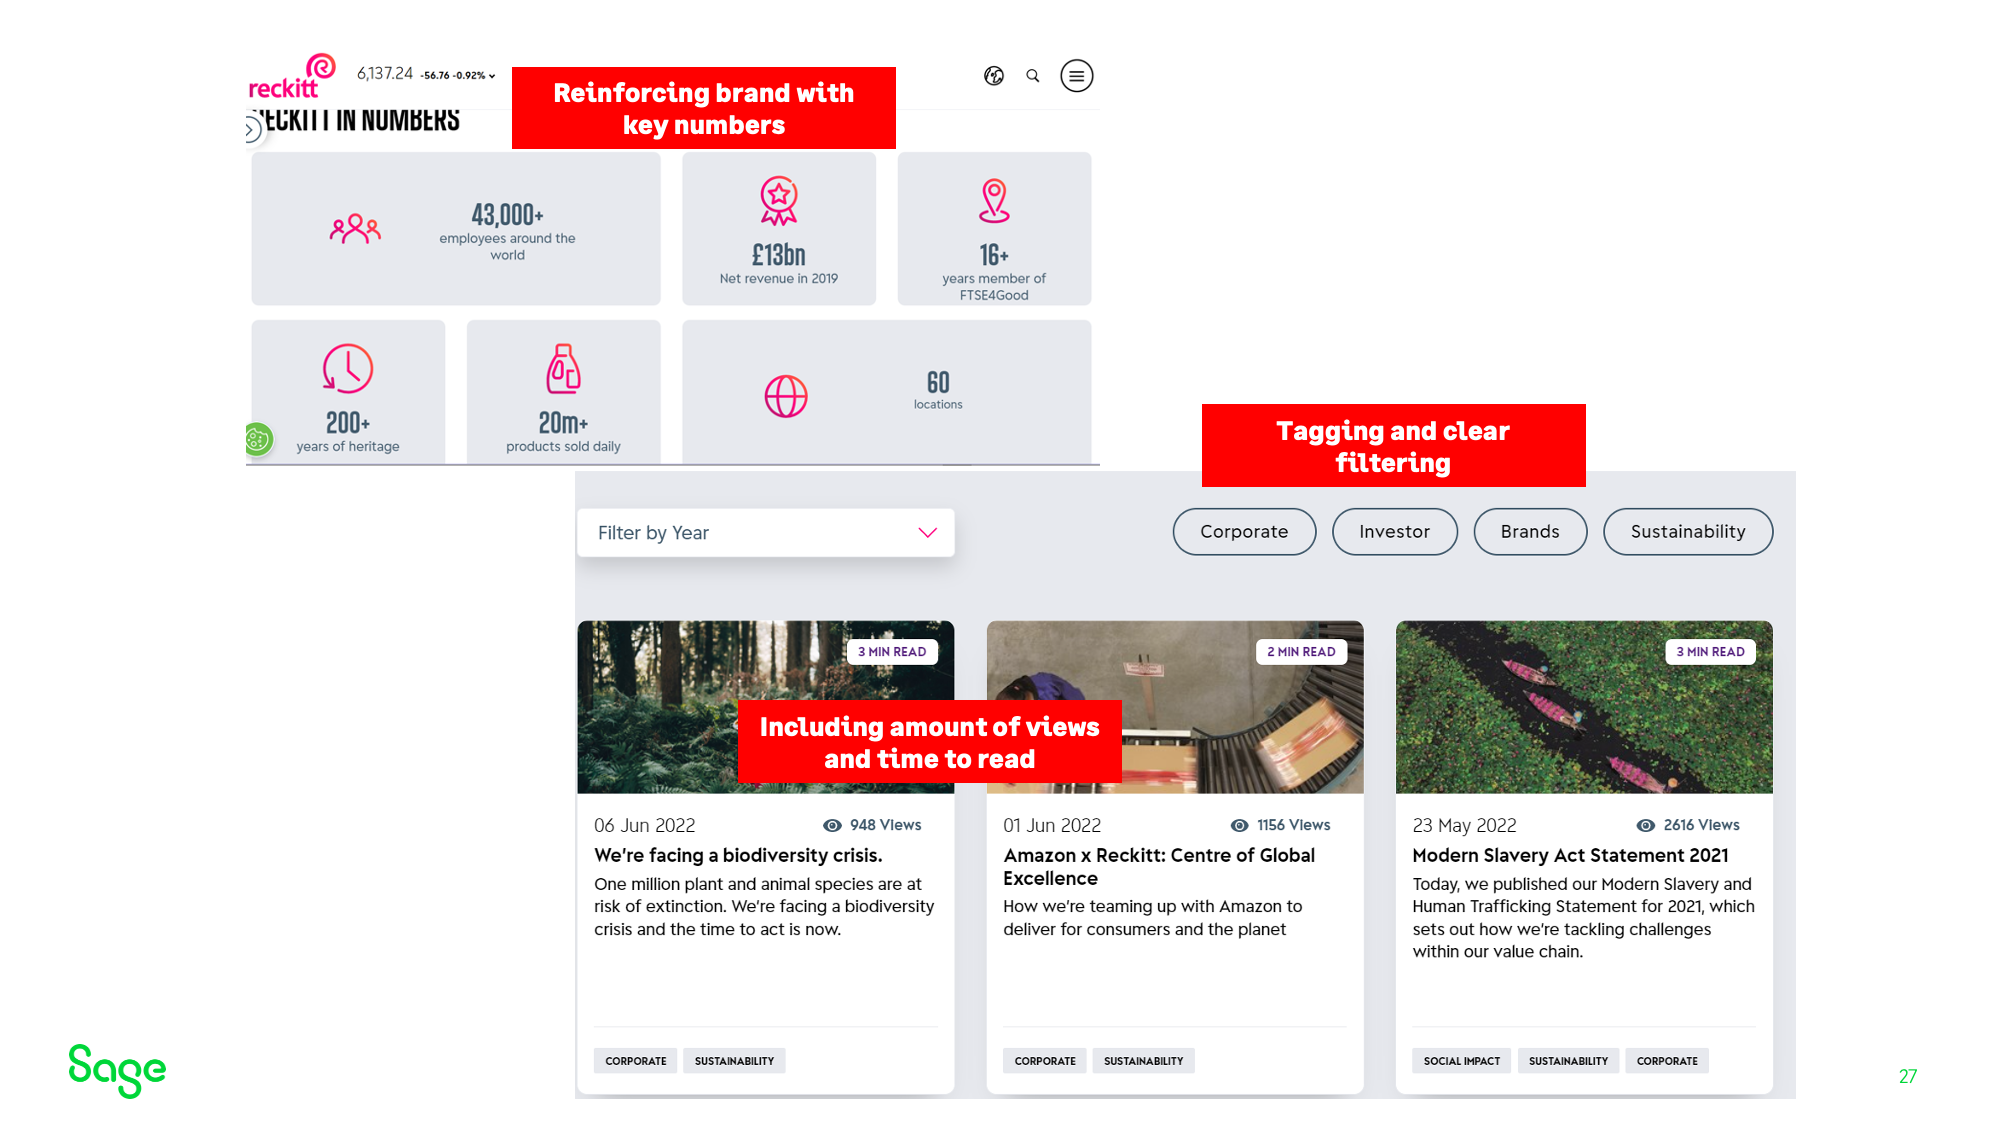Viewport: 2000px width, 1125px height.
Task: Open the globe language selector icon
Action: coord(993,76)
